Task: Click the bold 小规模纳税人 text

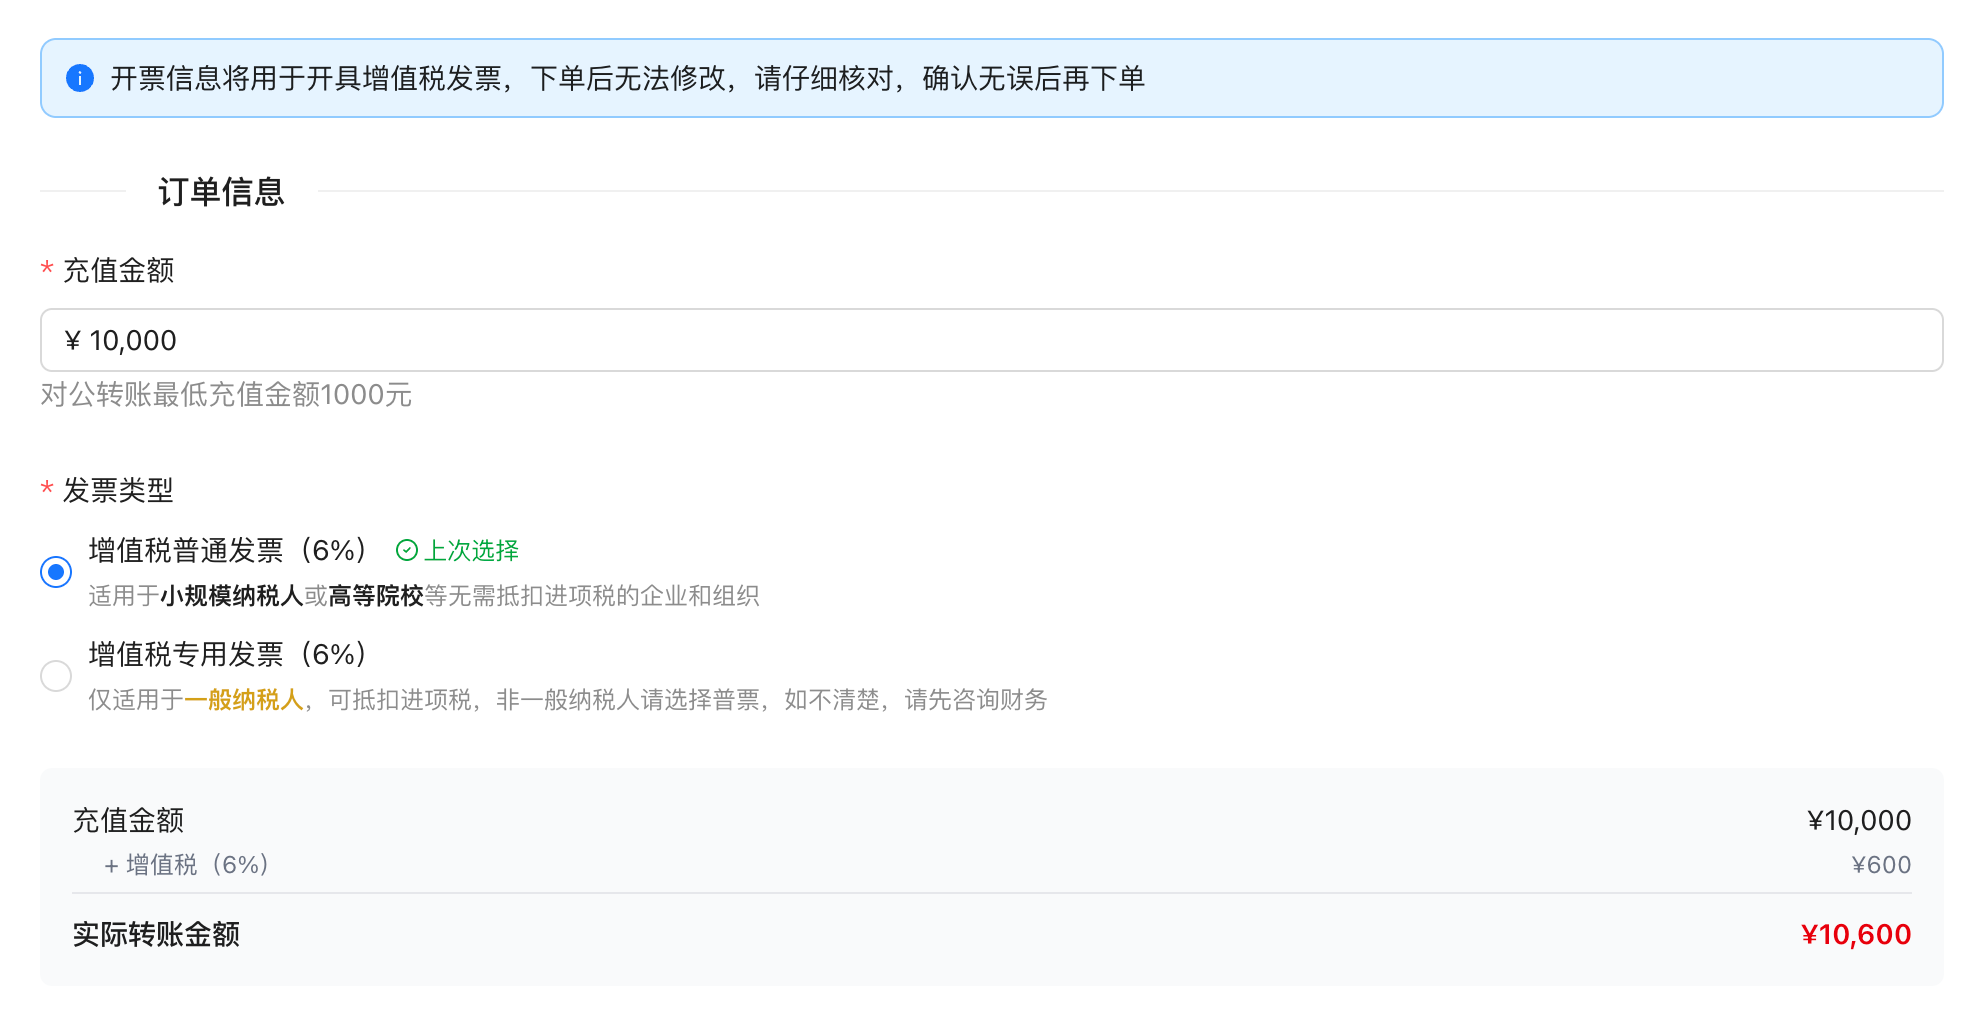Action: (x=232, y=596)
